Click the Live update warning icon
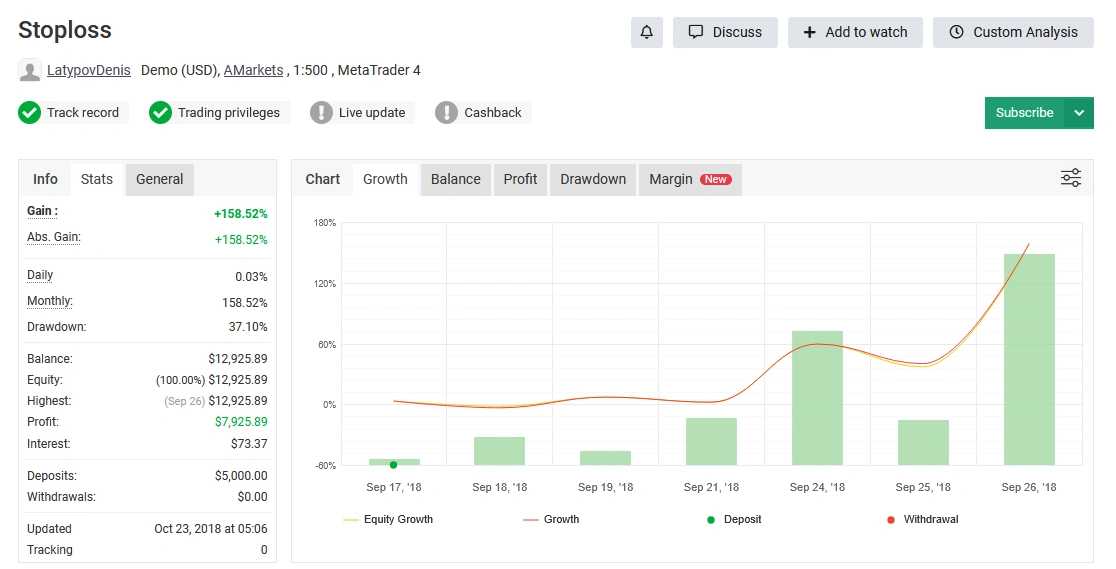This screenshot has width=1116, height=569. pyautogui.click(x=321, y=113)
